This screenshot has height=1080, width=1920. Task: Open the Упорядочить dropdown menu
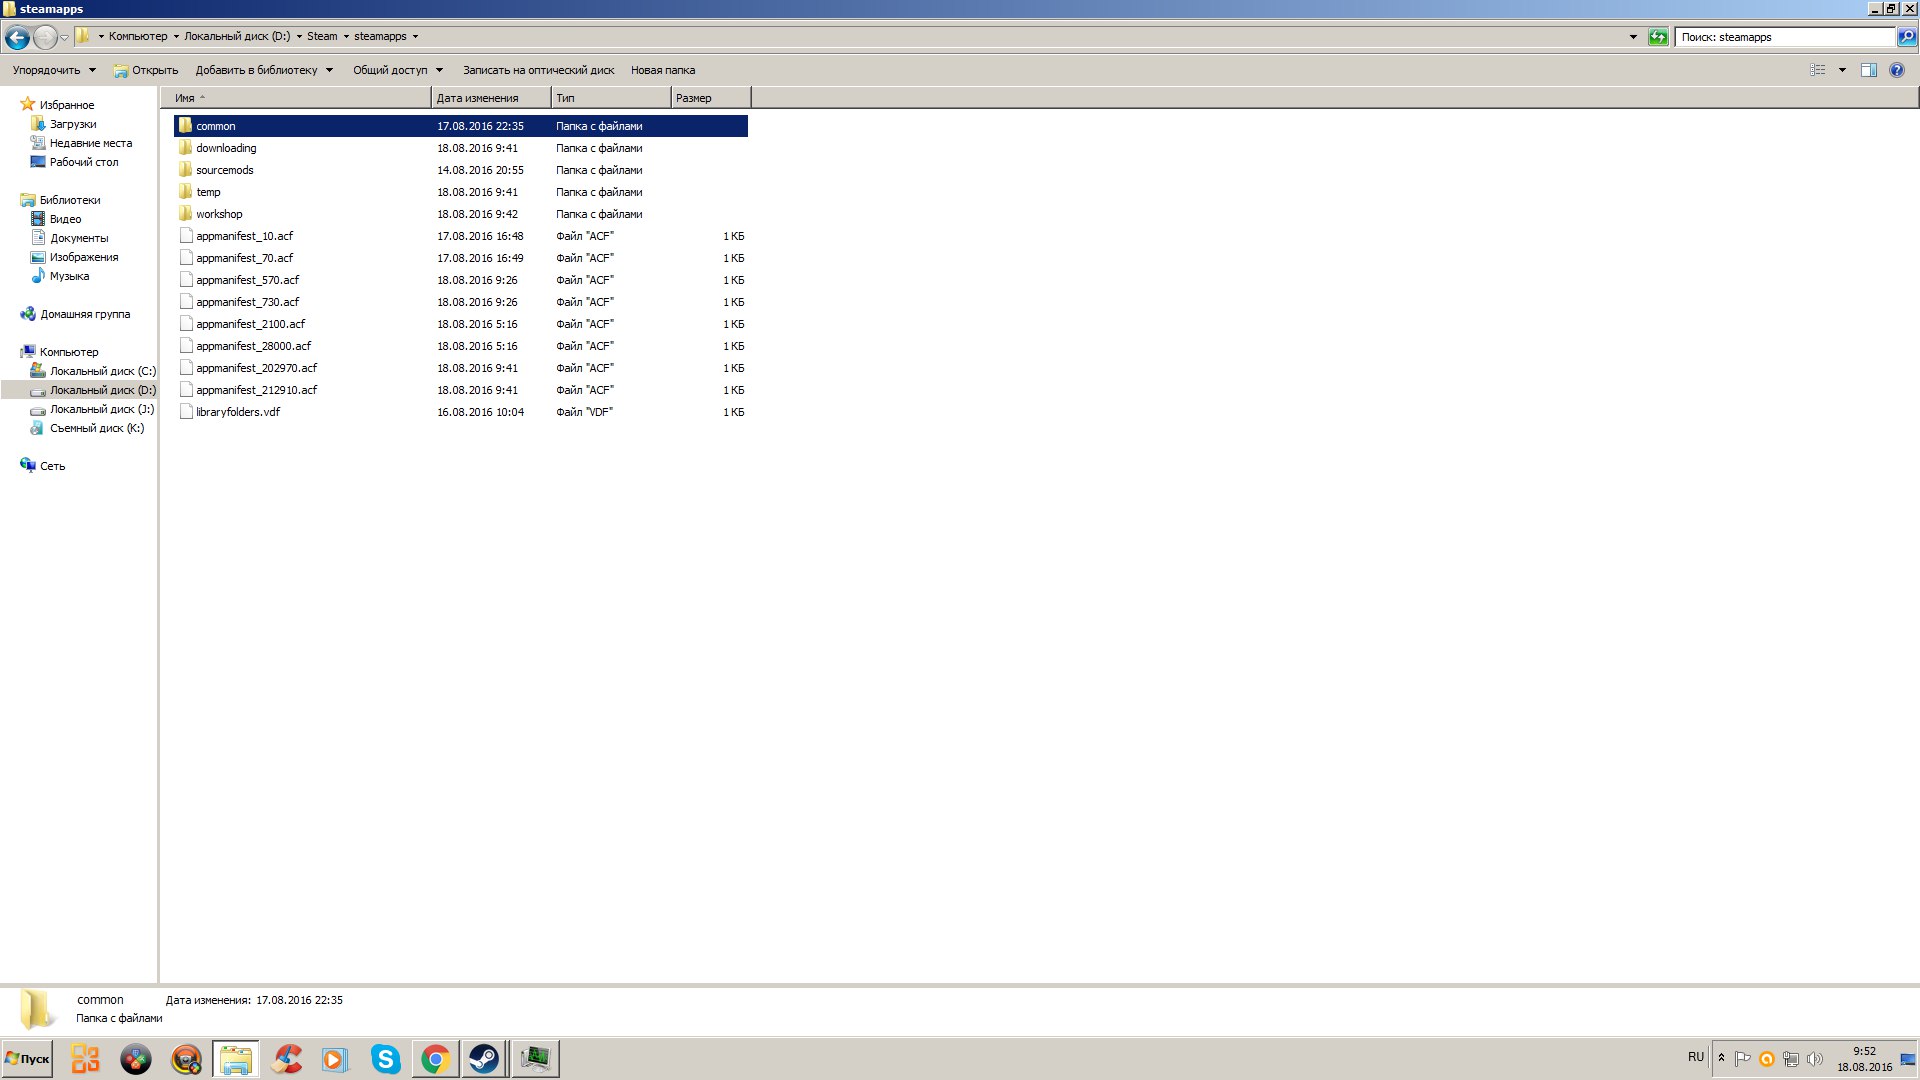54,70
